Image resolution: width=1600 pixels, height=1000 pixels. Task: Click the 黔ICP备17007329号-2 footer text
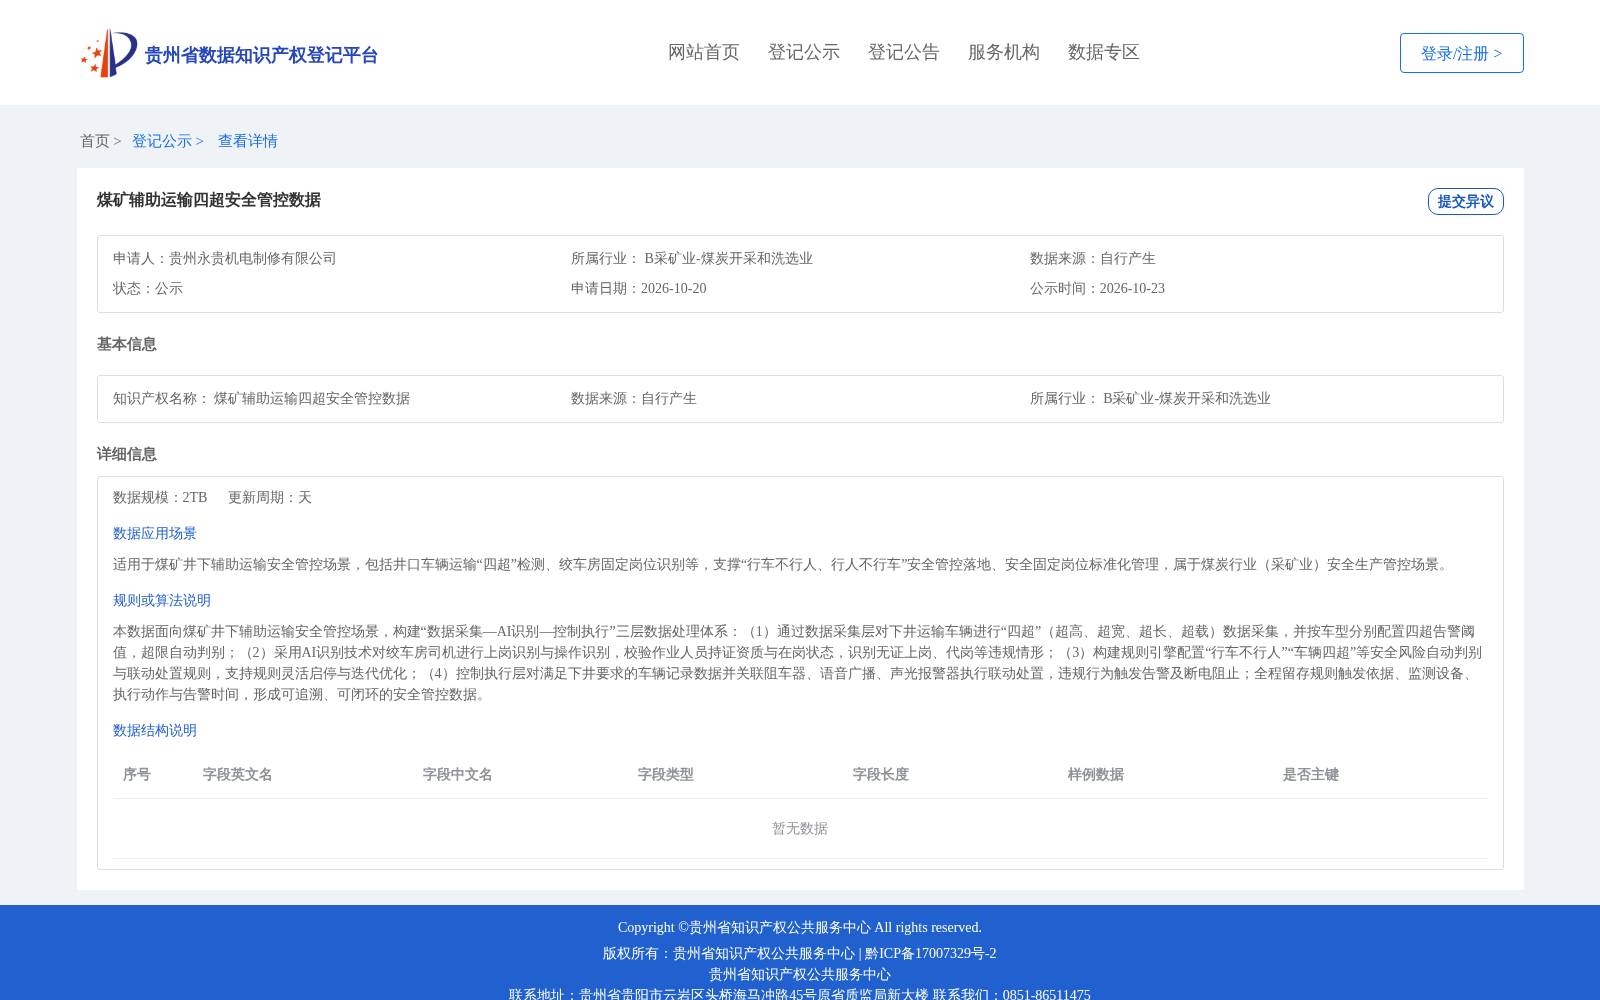[x=931, y=954]
